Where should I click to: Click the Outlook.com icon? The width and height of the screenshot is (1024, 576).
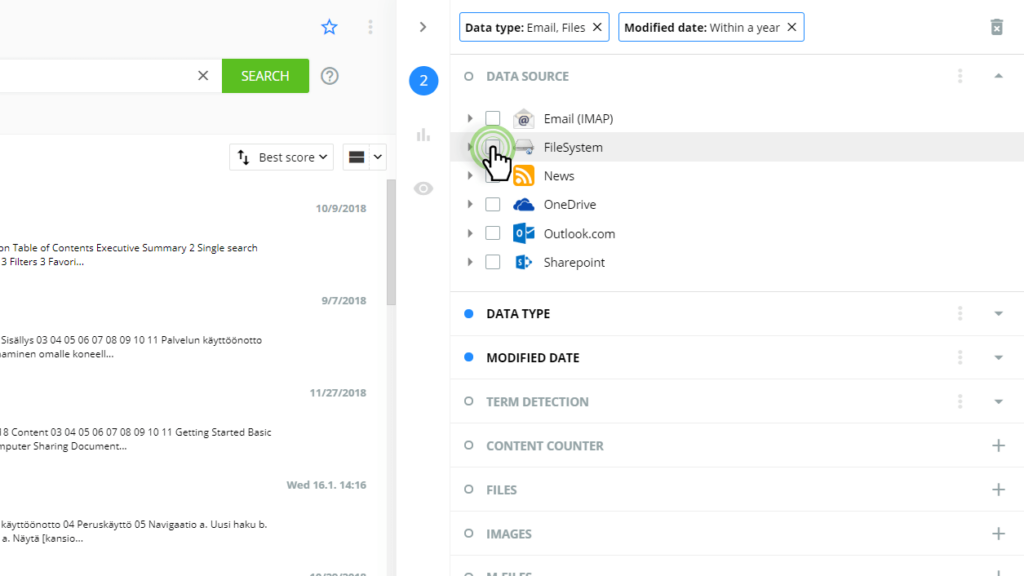(524, 233)
